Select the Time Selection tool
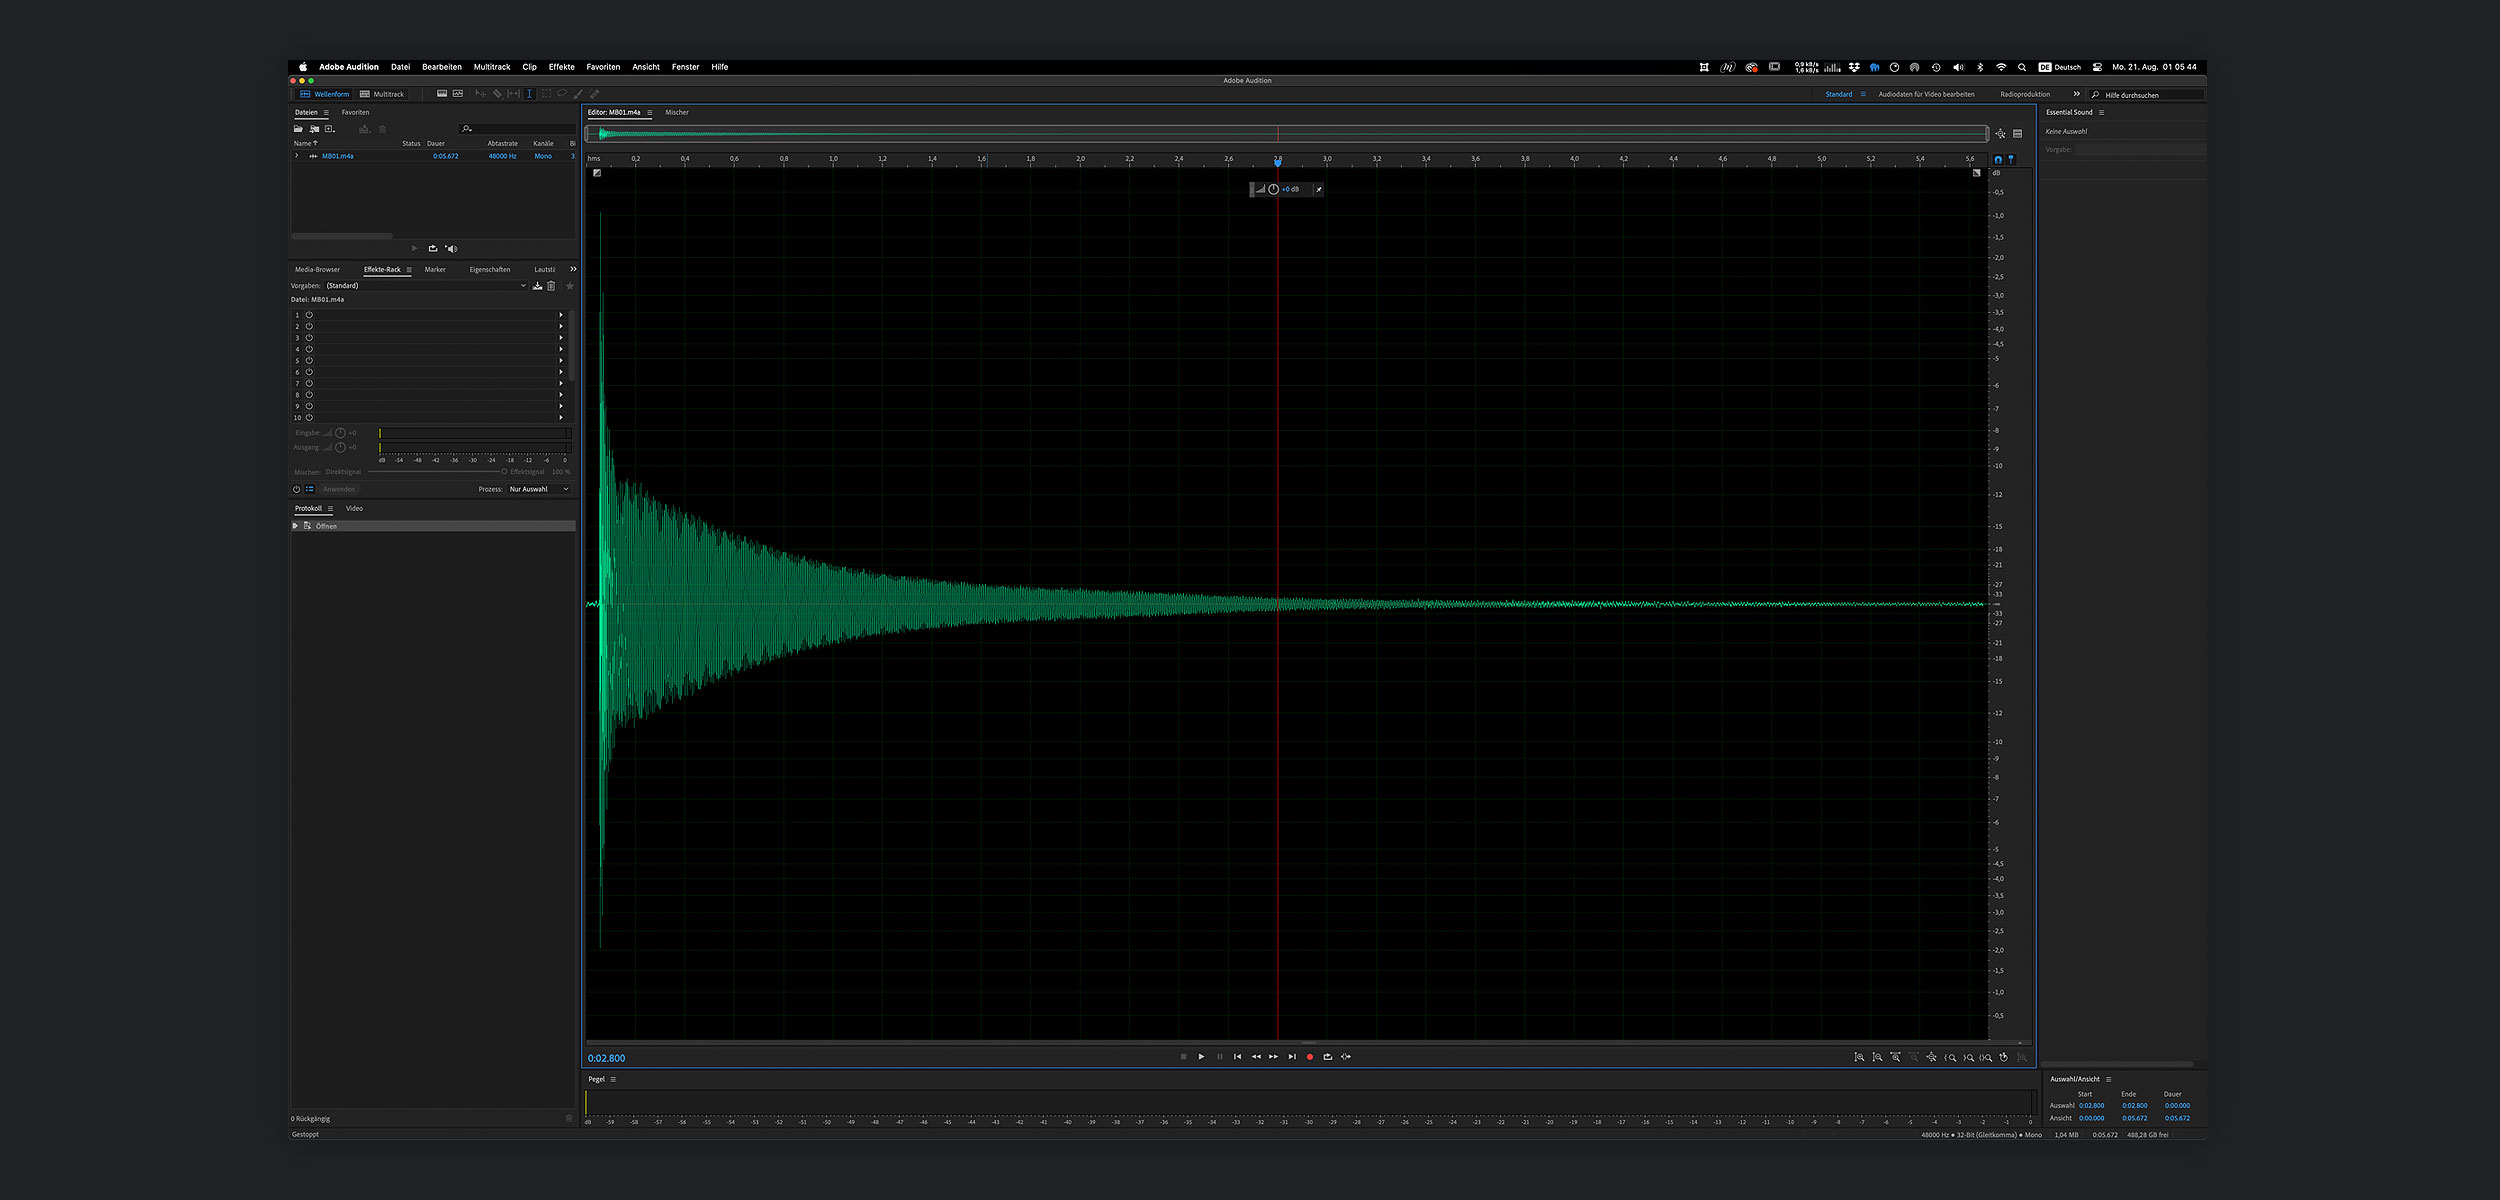This screenshot has height=1200, width=2500. tap(529, 94)
